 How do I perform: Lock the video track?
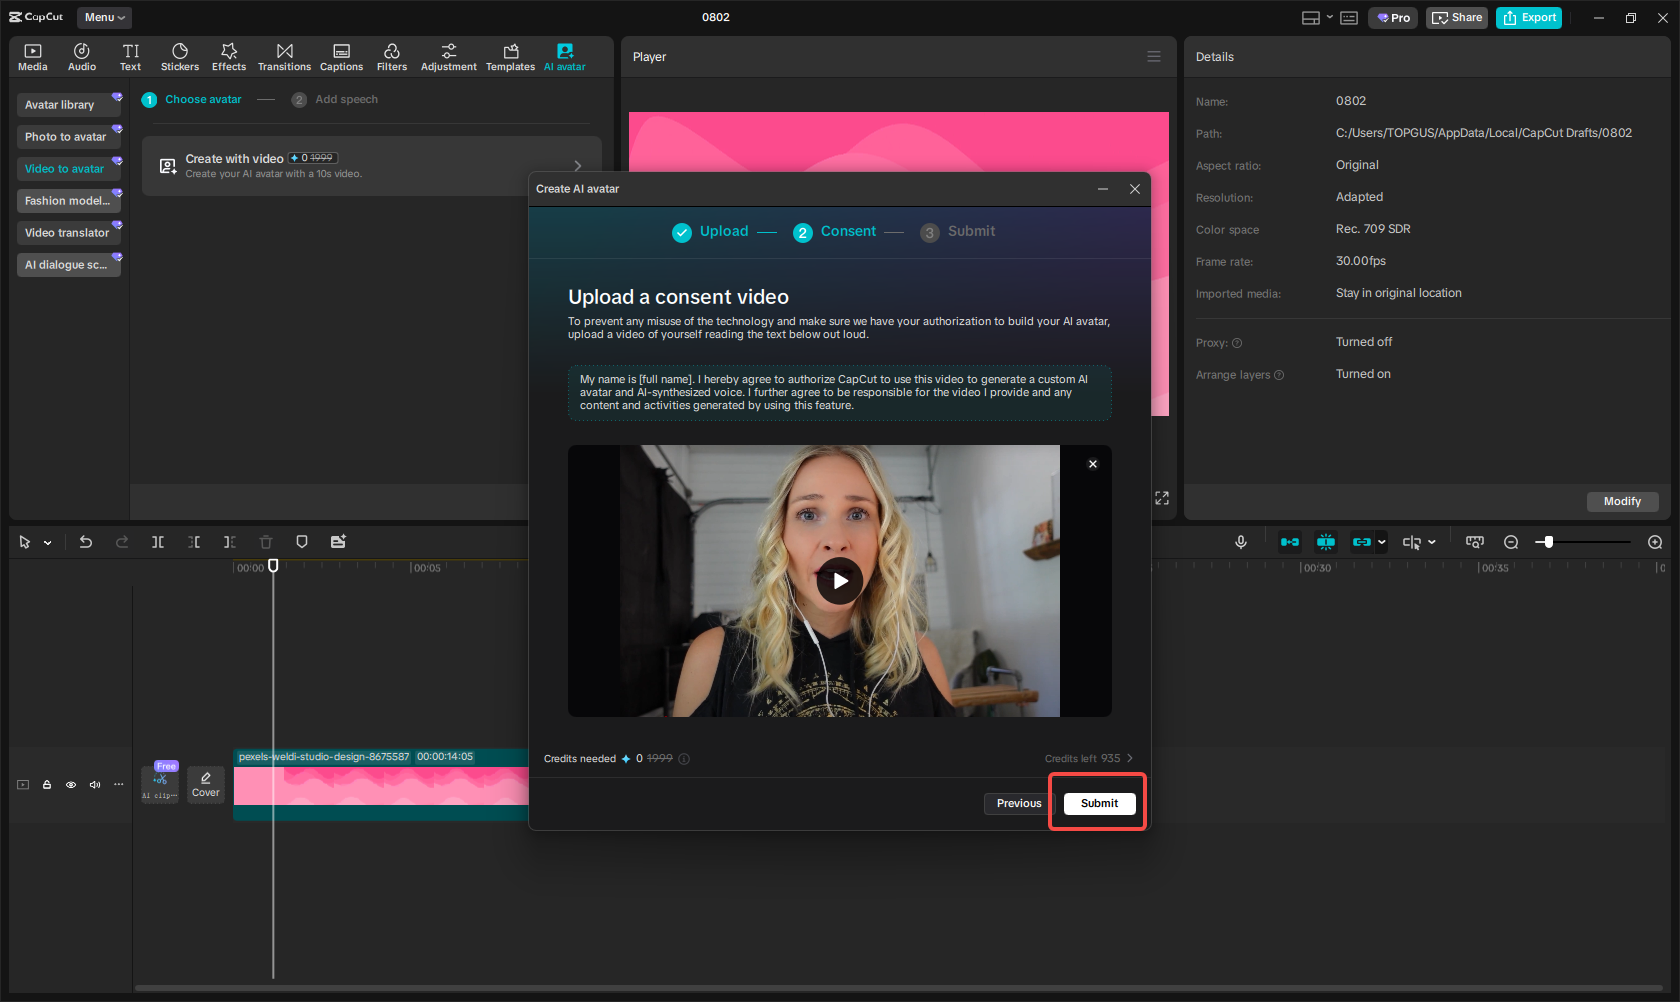(46, 785)
